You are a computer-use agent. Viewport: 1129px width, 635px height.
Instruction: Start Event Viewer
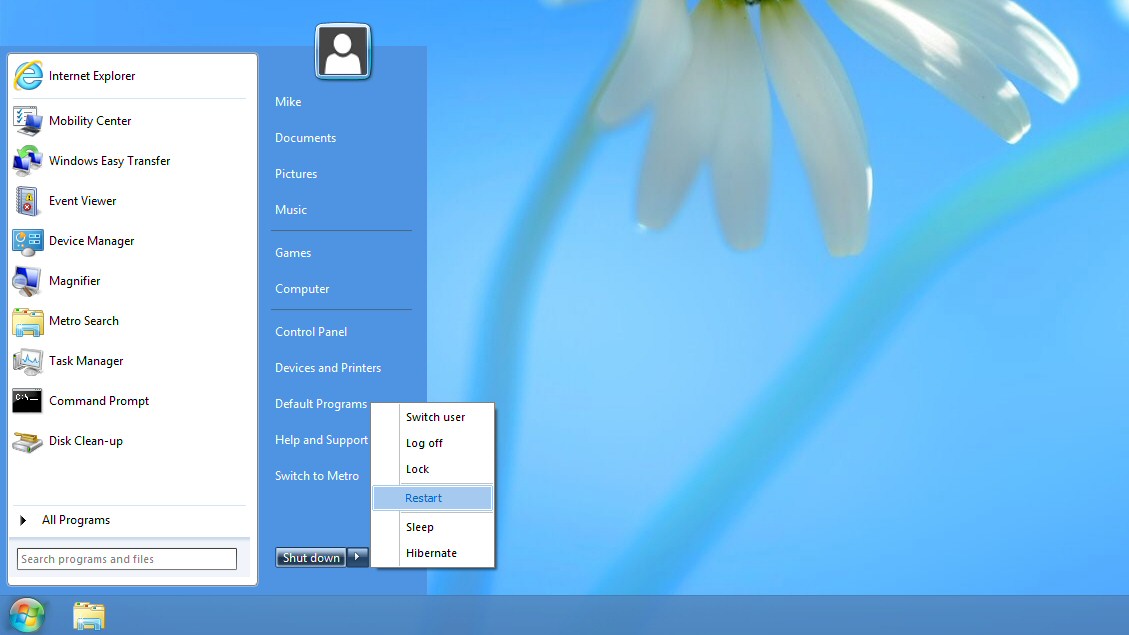click(x=82, y=200)
